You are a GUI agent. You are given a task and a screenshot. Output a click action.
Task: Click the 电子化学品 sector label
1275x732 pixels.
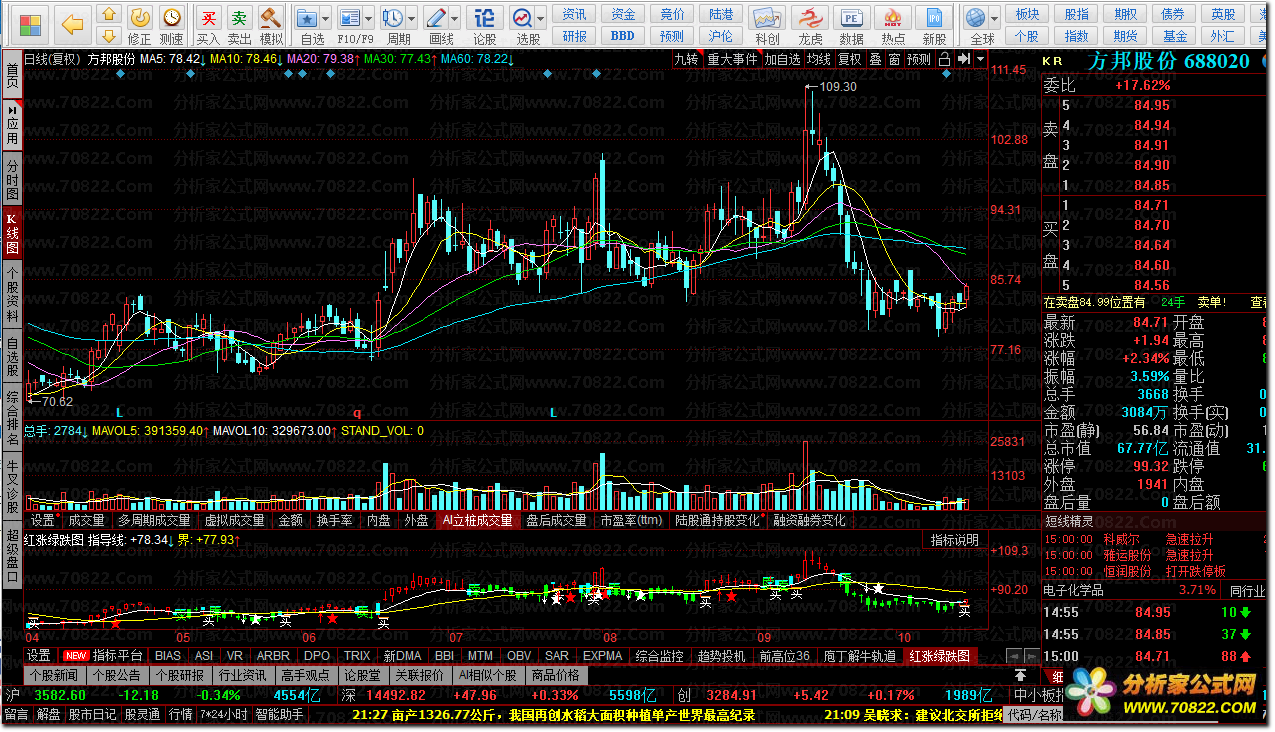(x=1073, y=590)
